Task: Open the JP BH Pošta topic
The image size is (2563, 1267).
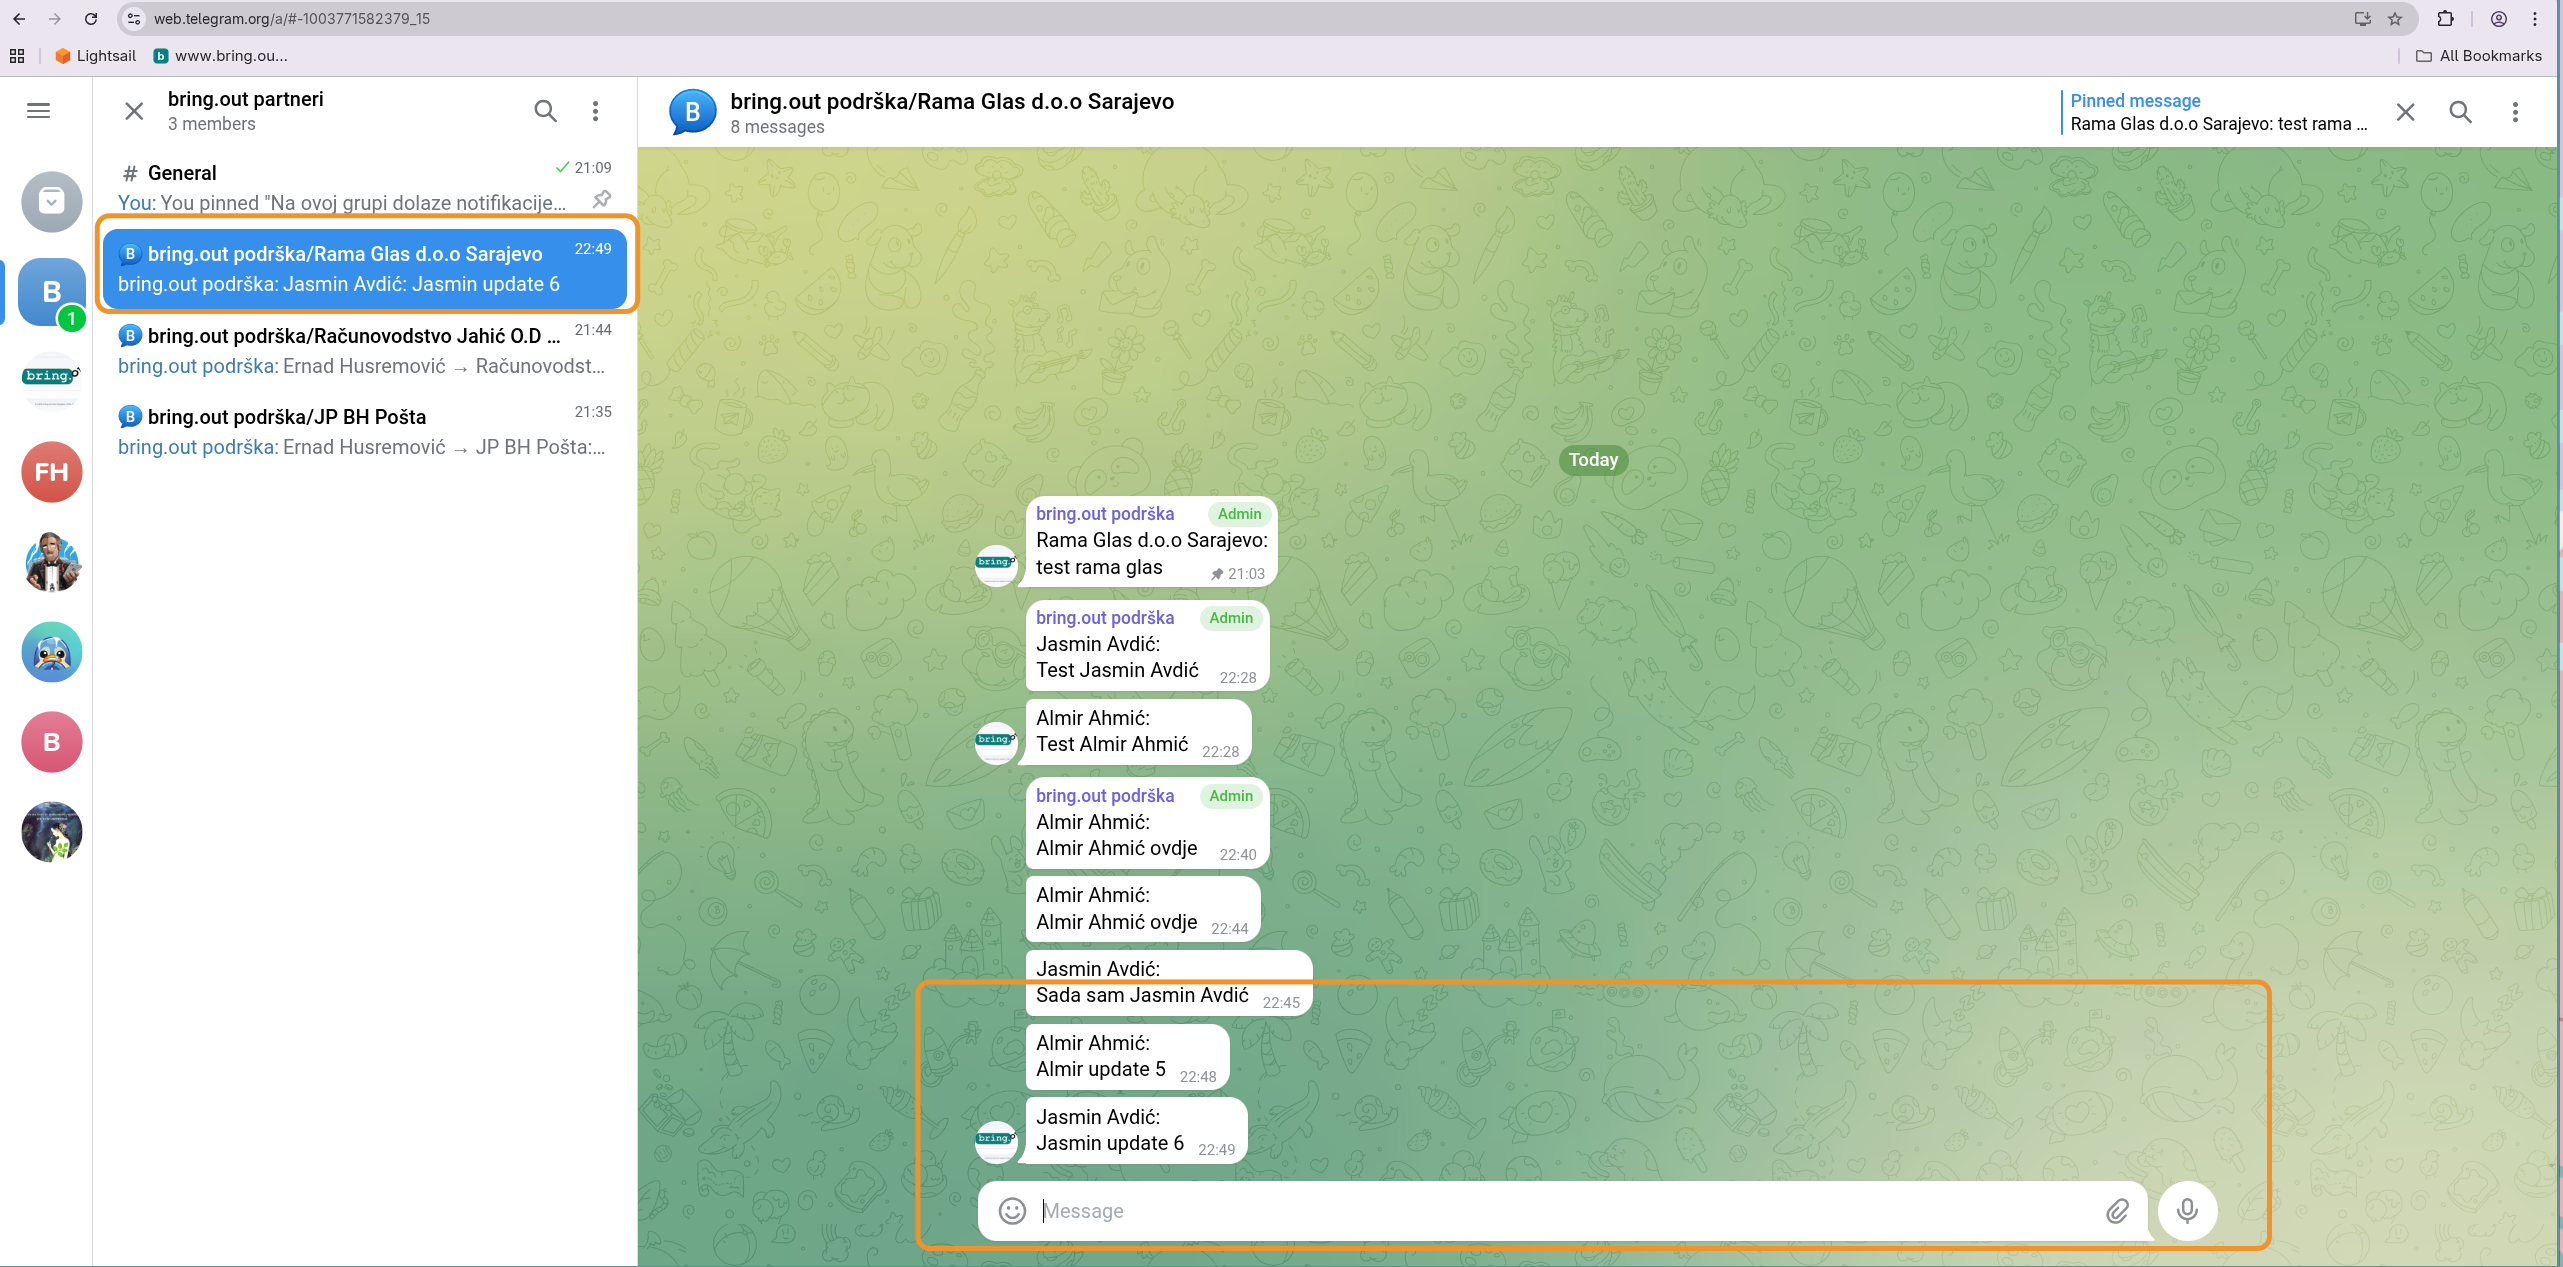Action: point(362,431)
